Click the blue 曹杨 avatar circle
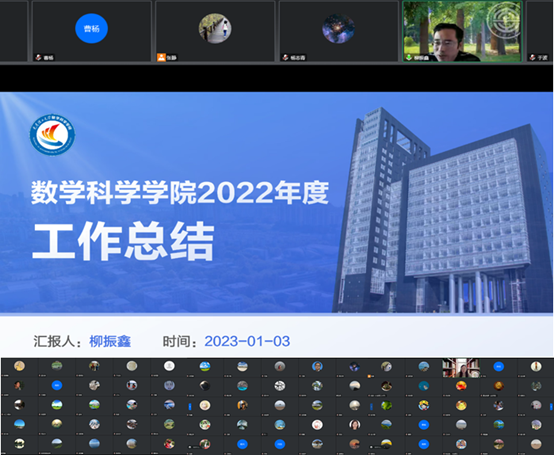 [92, 28]
